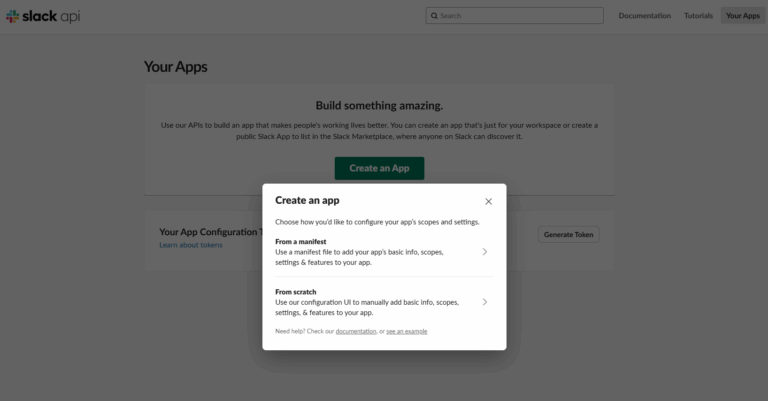Open the see an example link
The image size is (768, 401).
(x=407, y=331)
